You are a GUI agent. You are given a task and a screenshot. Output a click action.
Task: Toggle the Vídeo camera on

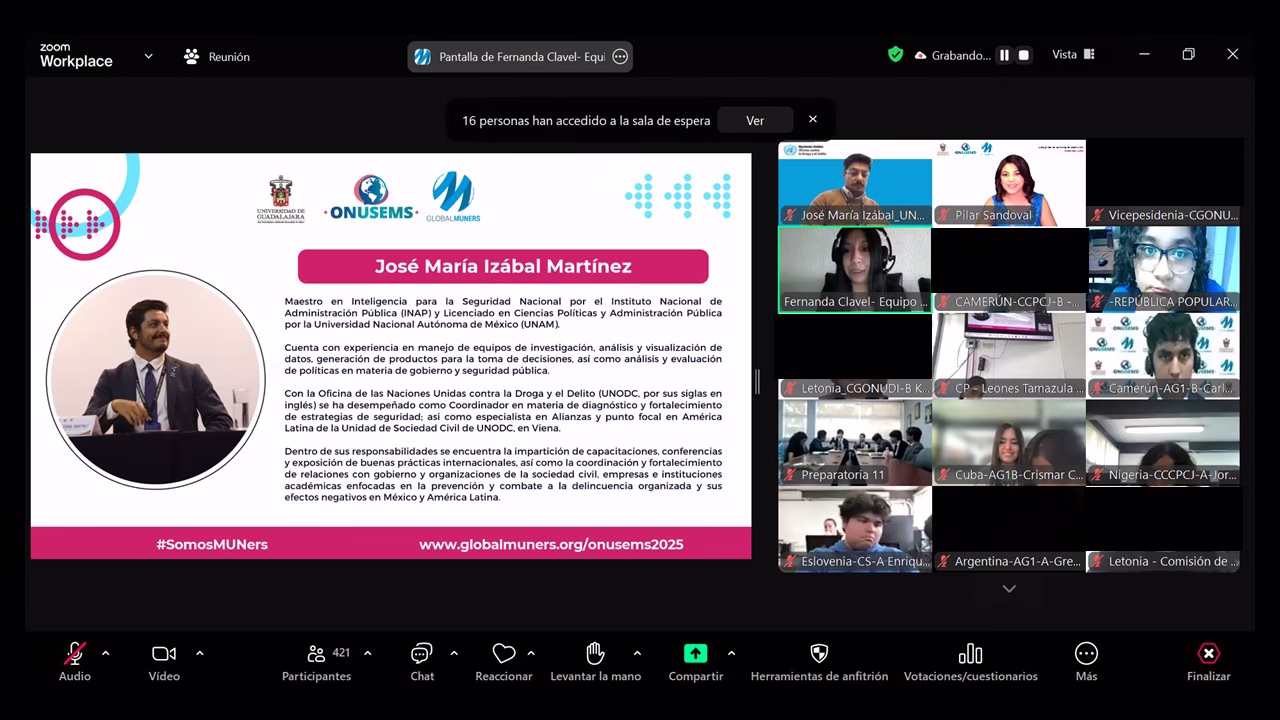coord(163,654)
